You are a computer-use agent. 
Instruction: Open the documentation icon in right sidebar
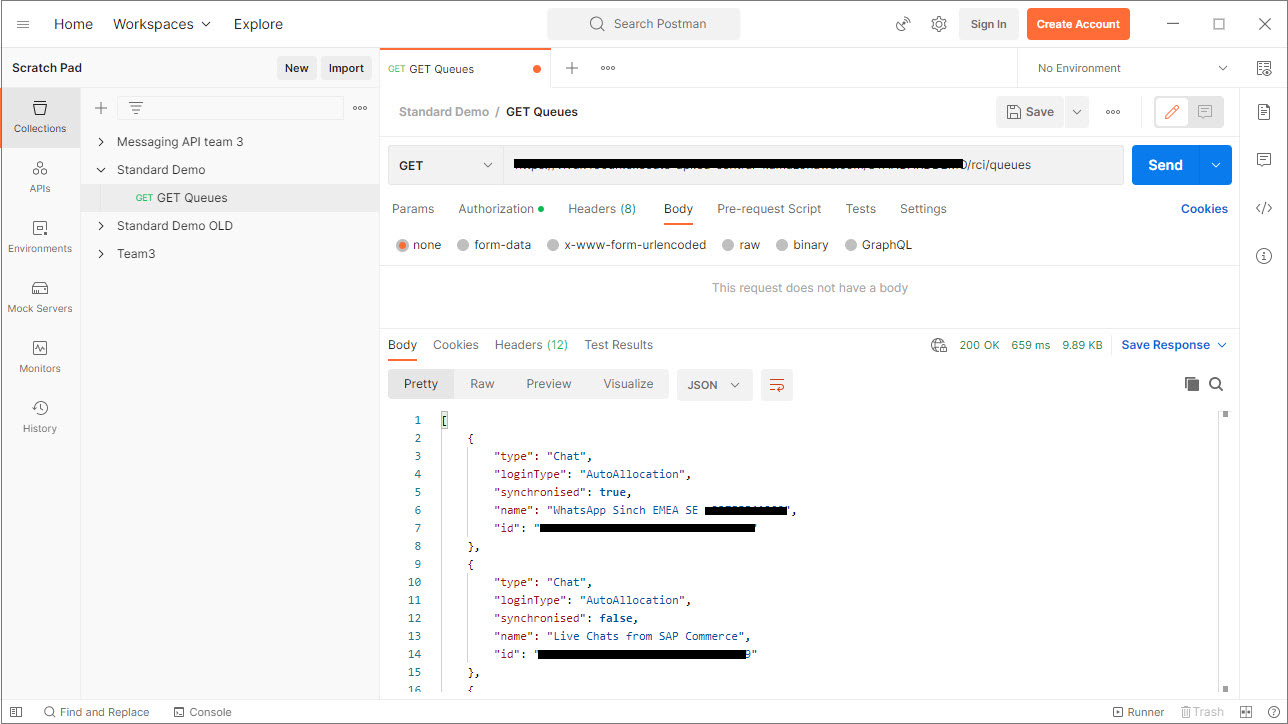[1264, 111]
